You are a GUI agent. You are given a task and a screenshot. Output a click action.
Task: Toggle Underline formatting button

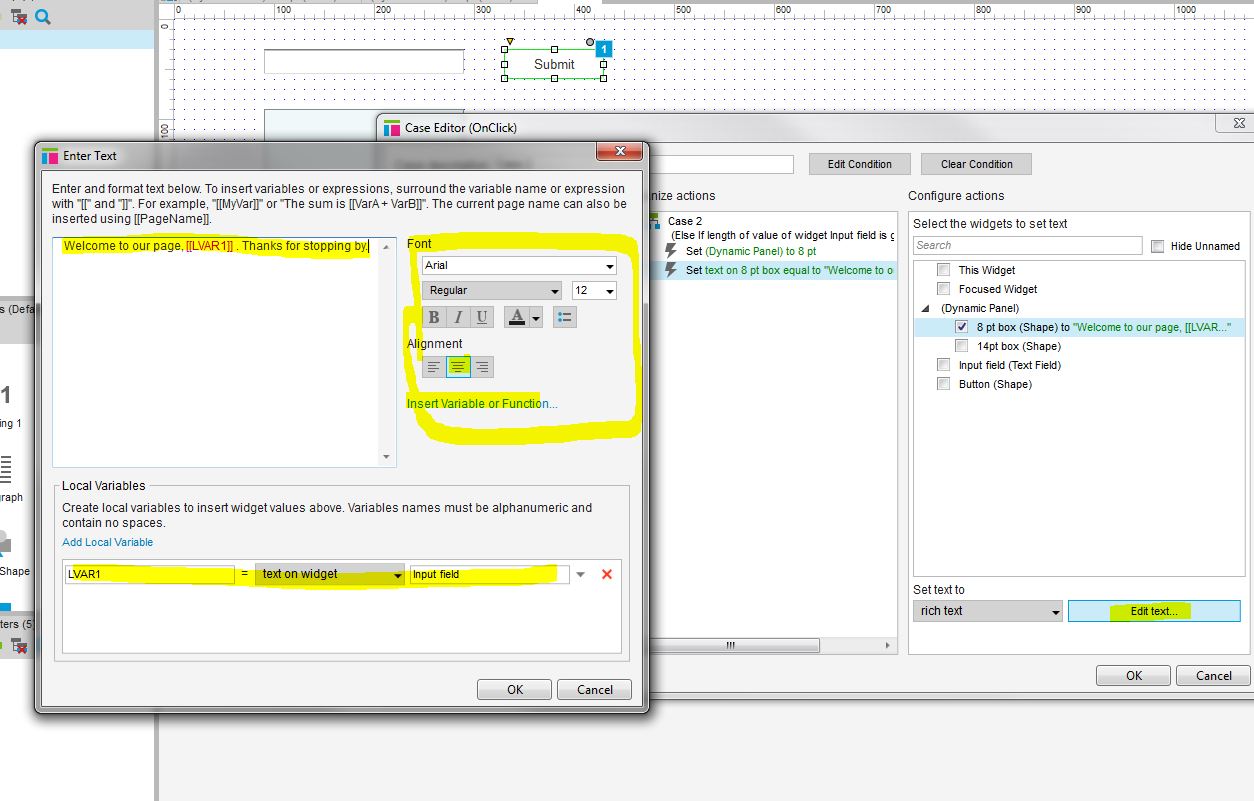[x=482, y=317]
